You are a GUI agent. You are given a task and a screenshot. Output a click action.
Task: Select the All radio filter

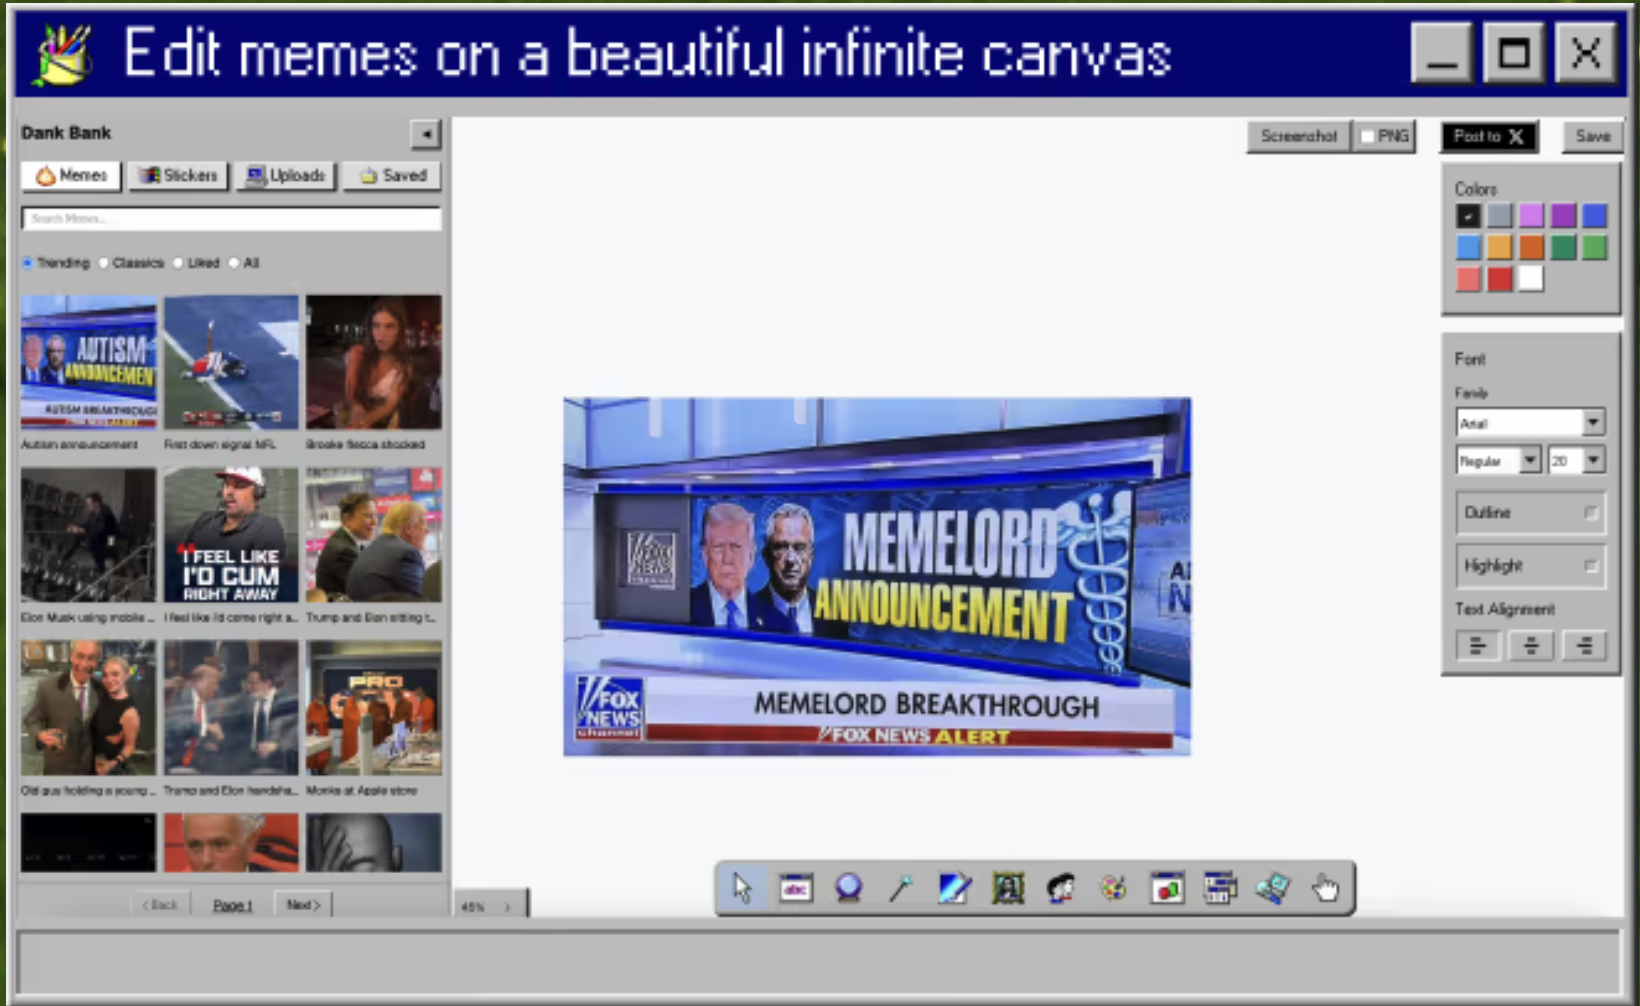[234, 263]
